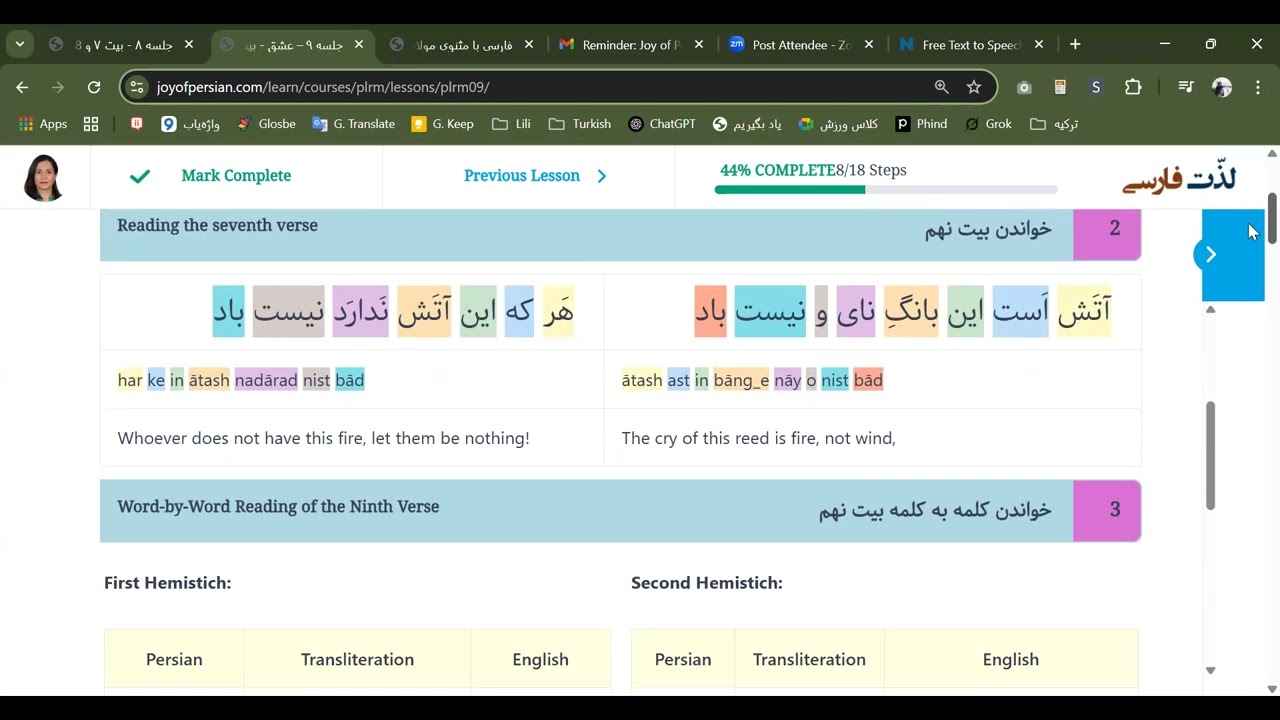Open the Glosbe bookmark
The width and height of the screenshot is (1280, 720).
pyautogui.click(x=266, y=124)
